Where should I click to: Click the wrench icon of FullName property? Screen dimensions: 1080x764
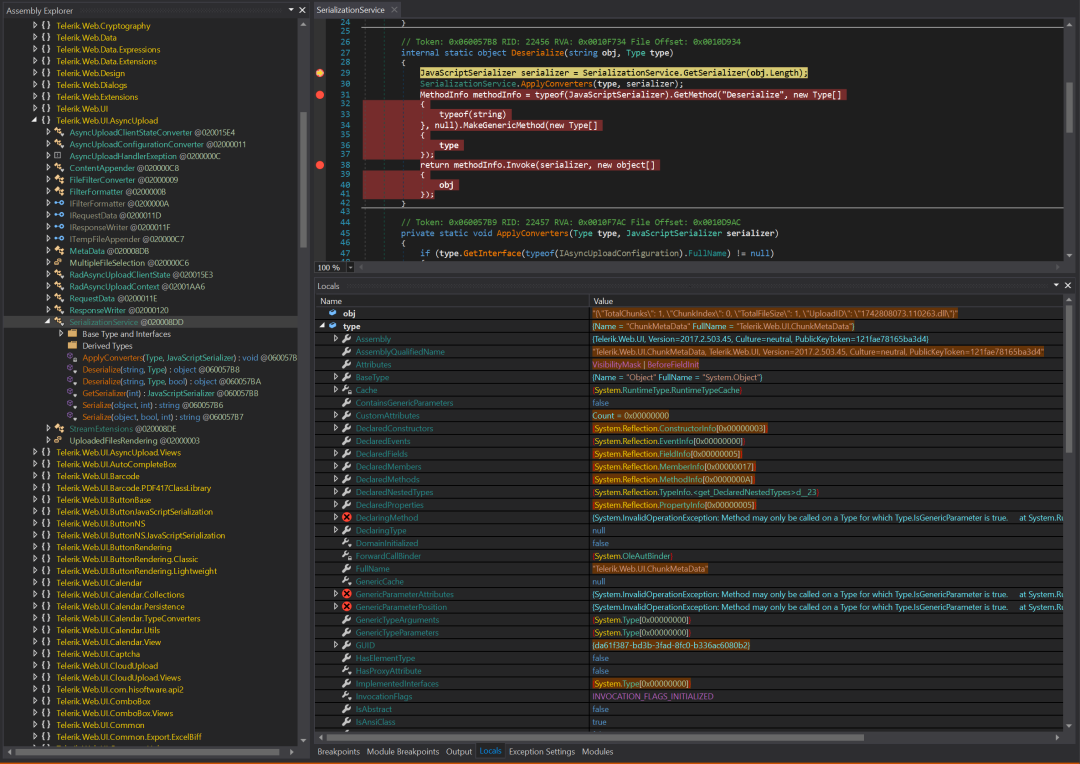pos(347,568)
